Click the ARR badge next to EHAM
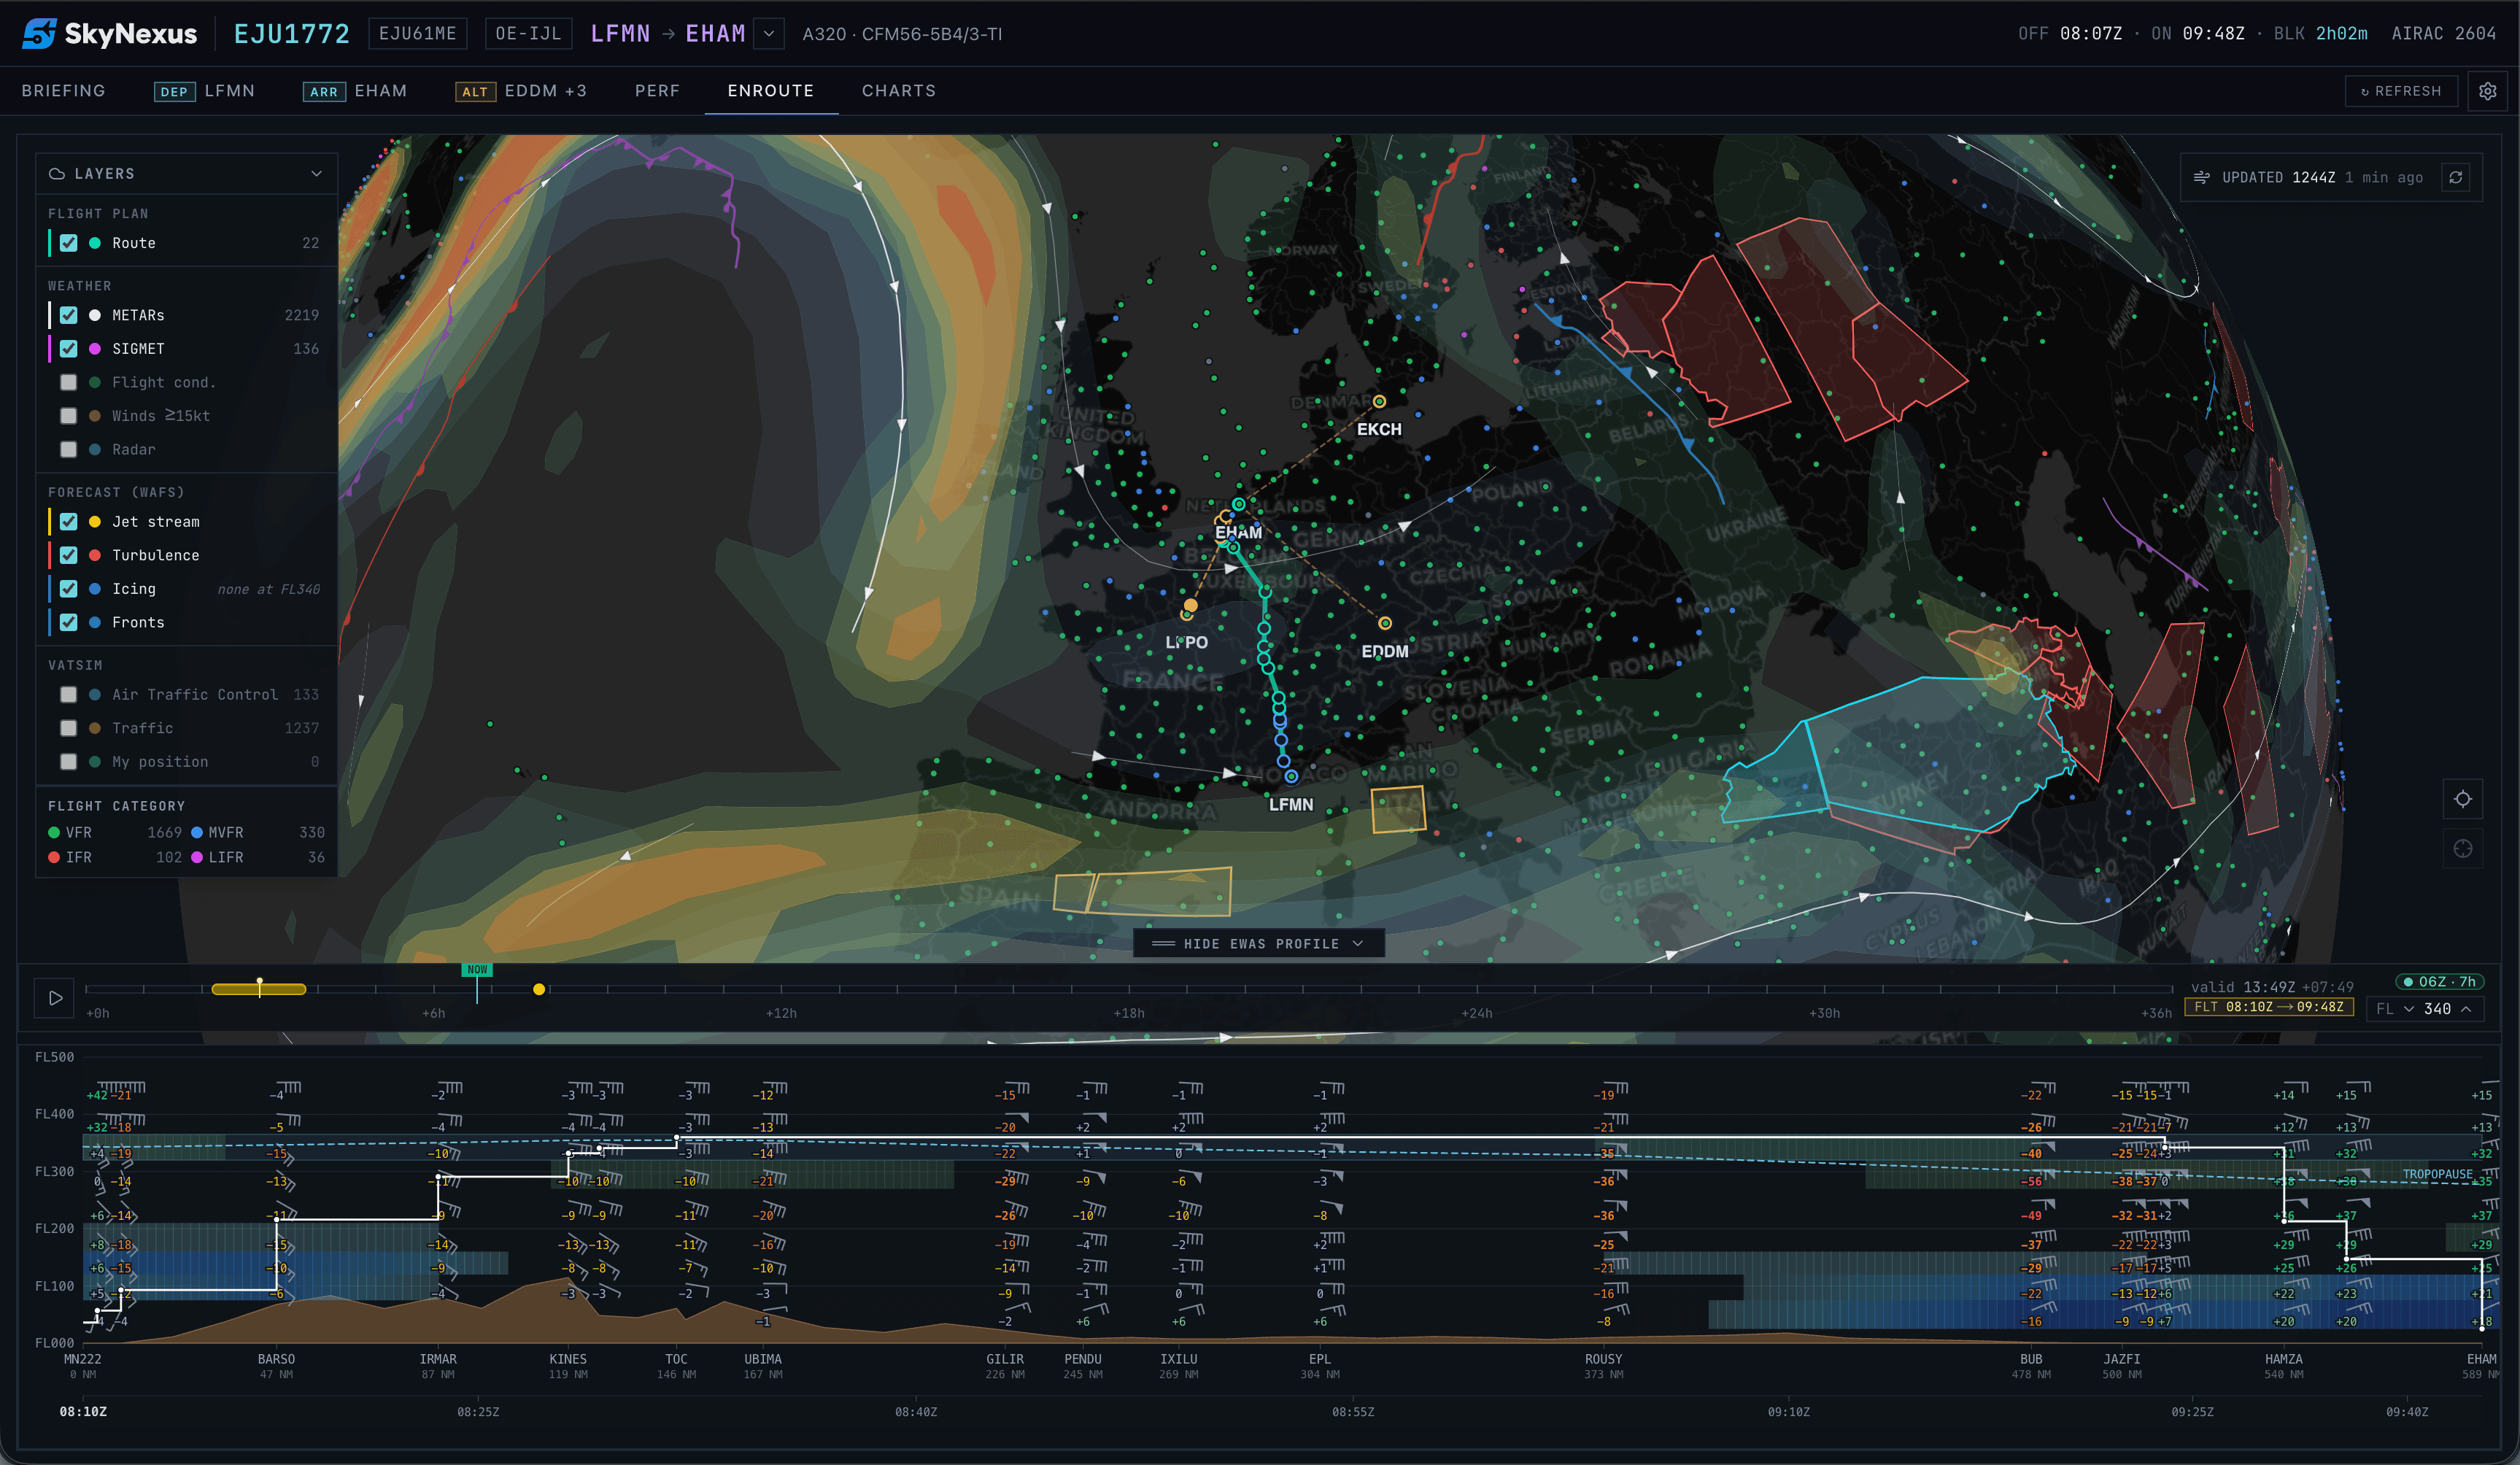 click(324, 92)
